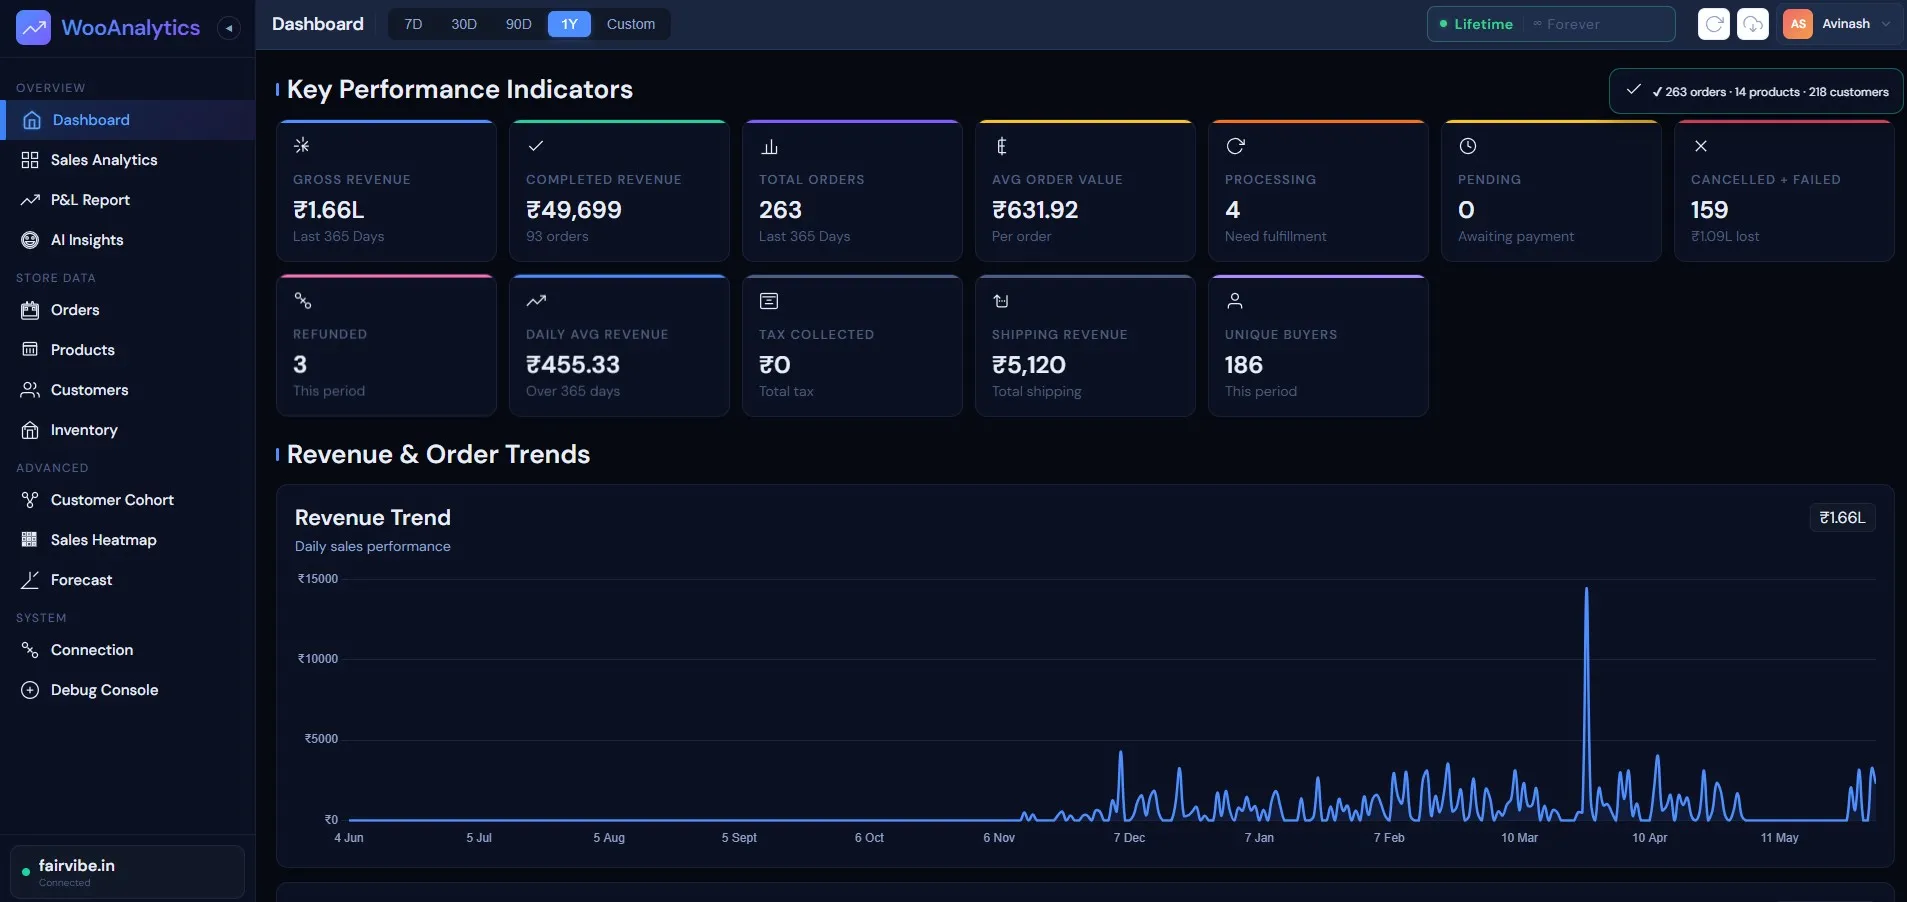Image resolution: width=1907 pixels, height=902 pixels.
Task: Click the Pending clock icon
Action: coord(1468,146)
